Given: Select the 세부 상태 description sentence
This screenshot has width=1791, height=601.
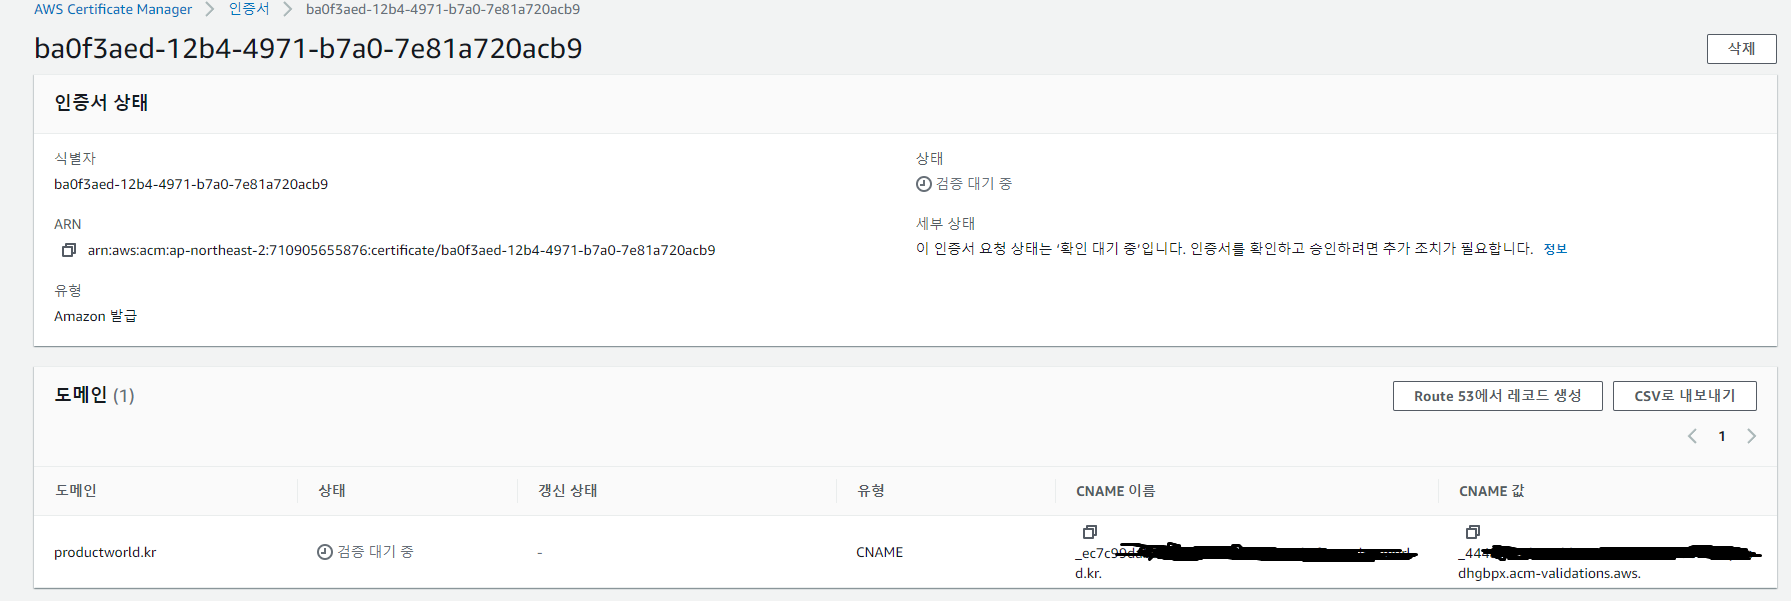Looking at the screenshot, I should [1225, 249].
